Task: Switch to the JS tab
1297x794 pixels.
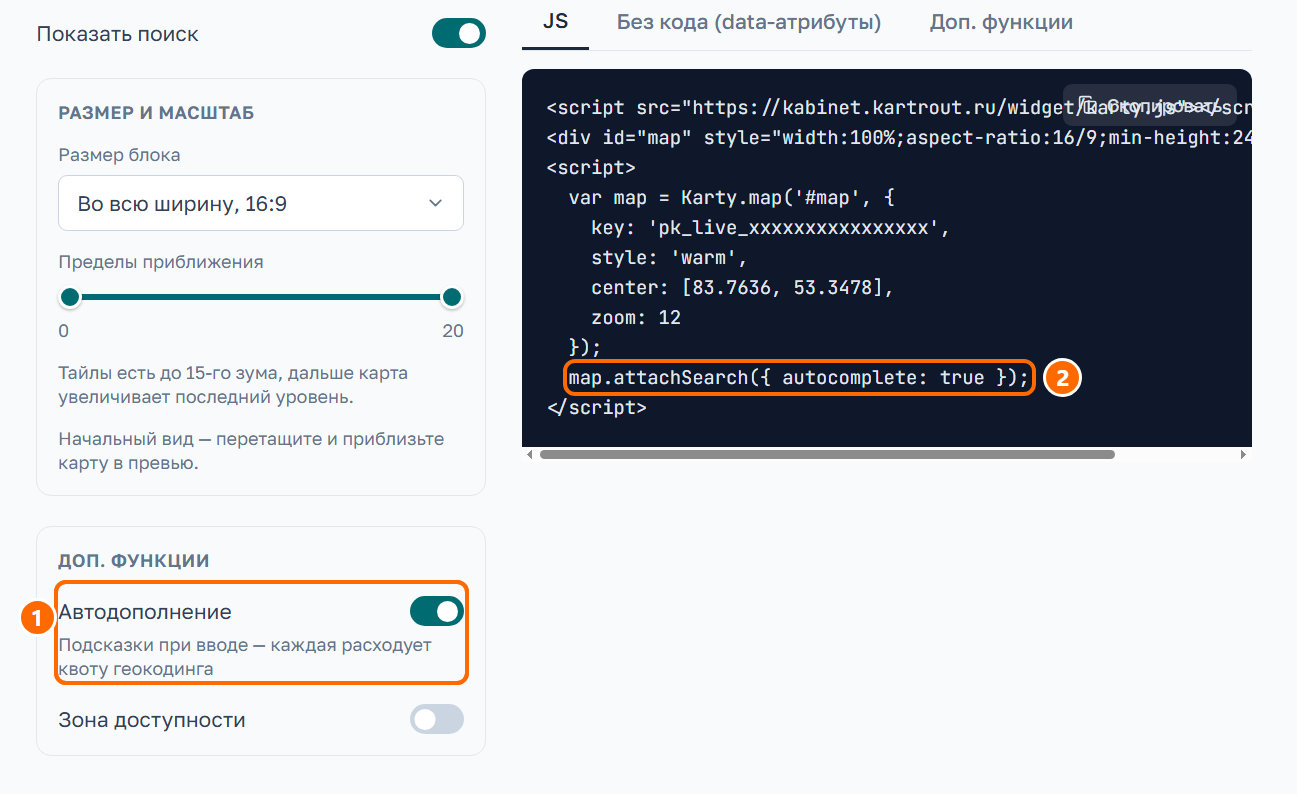Action: pos(555,21)
